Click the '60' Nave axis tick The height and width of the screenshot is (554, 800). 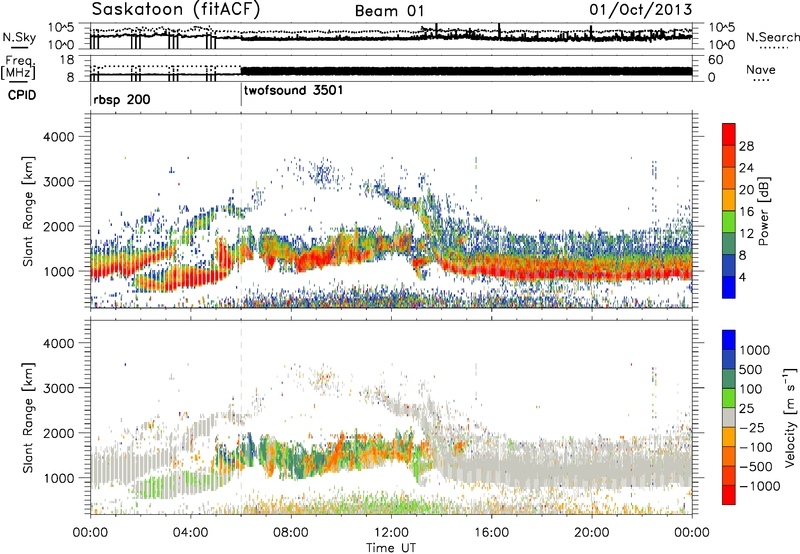(x=716, y=60)
